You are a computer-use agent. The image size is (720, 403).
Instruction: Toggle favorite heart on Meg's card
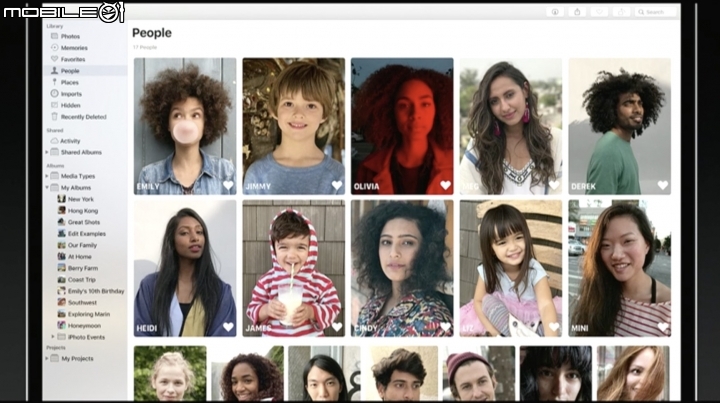(554, 185)
